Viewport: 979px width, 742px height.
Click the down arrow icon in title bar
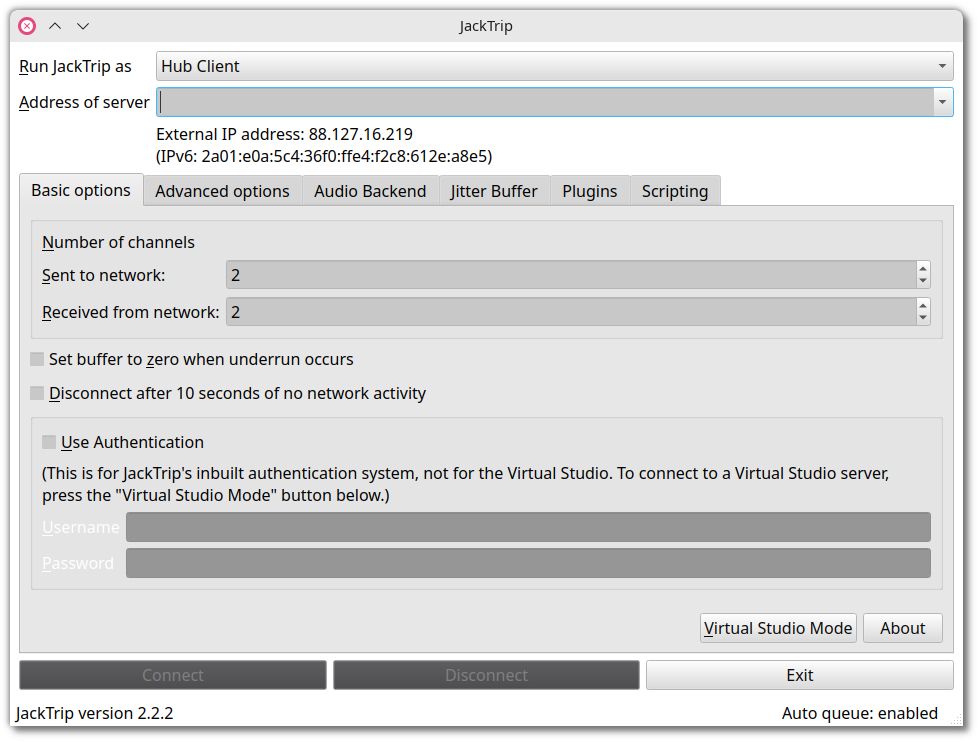83,26
